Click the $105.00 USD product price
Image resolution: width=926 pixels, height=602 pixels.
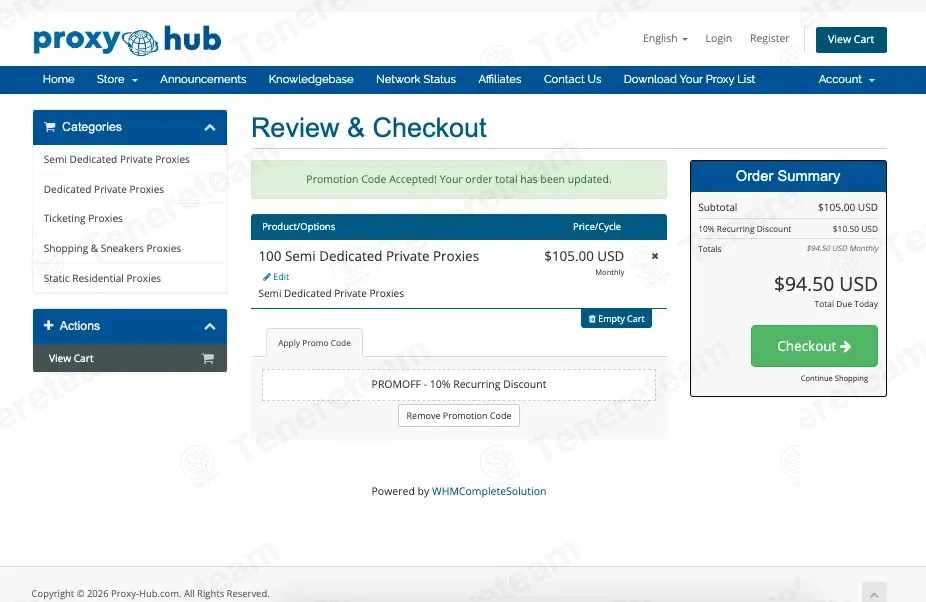pyautogui.click(x=583, y=256)
